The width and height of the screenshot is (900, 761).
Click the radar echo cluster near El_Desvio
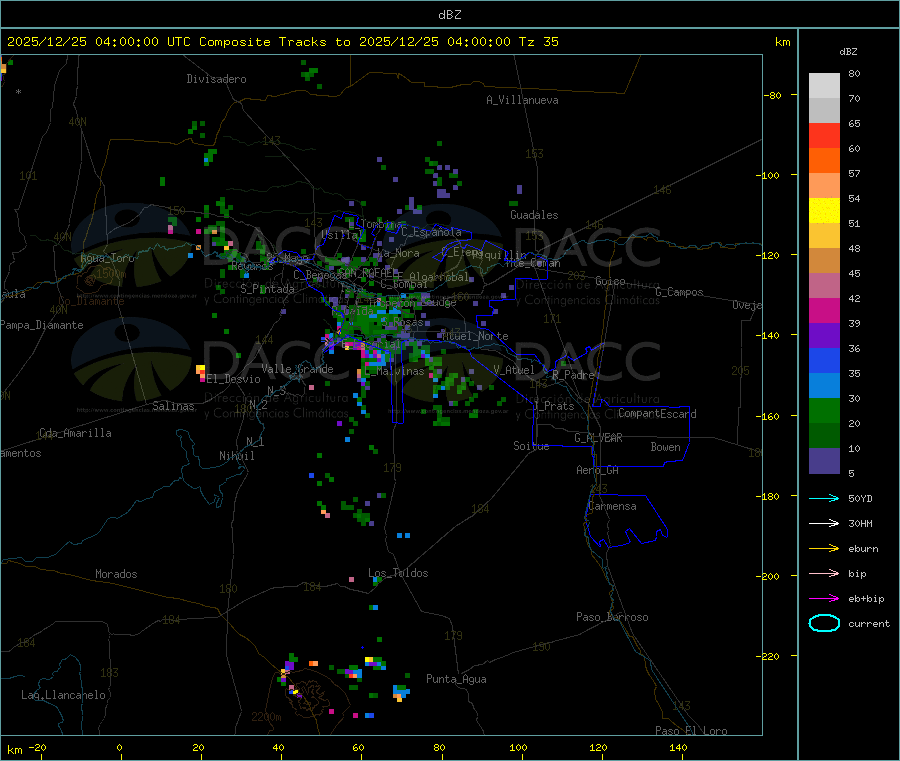point(201,372)
